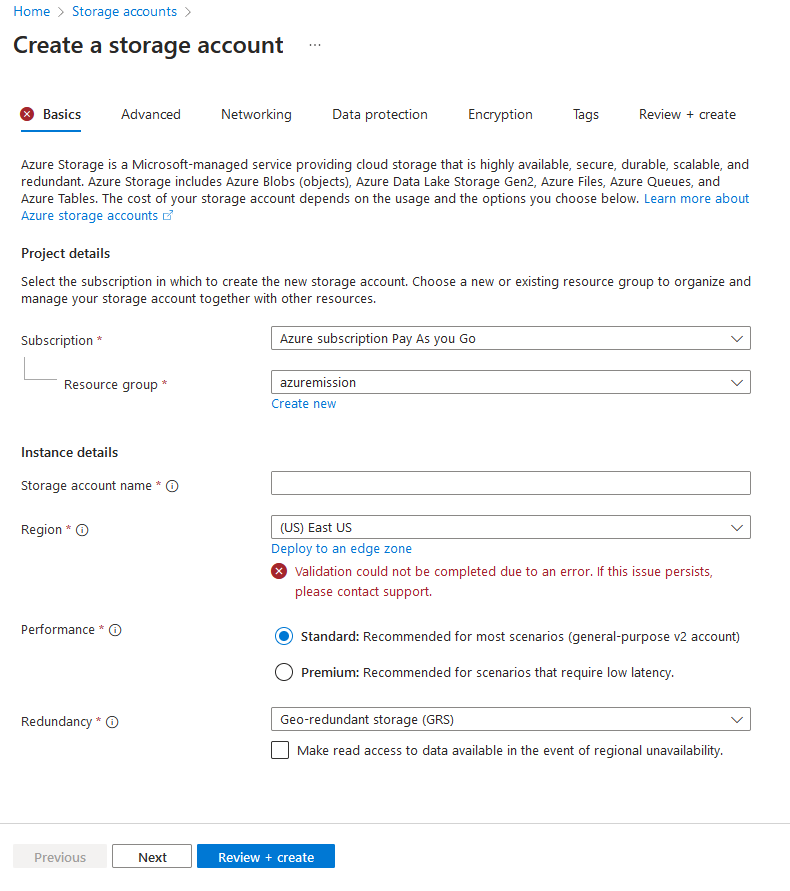Screen dimensions: 790x891
Task: Click the Project details heading
Action: 65,253
